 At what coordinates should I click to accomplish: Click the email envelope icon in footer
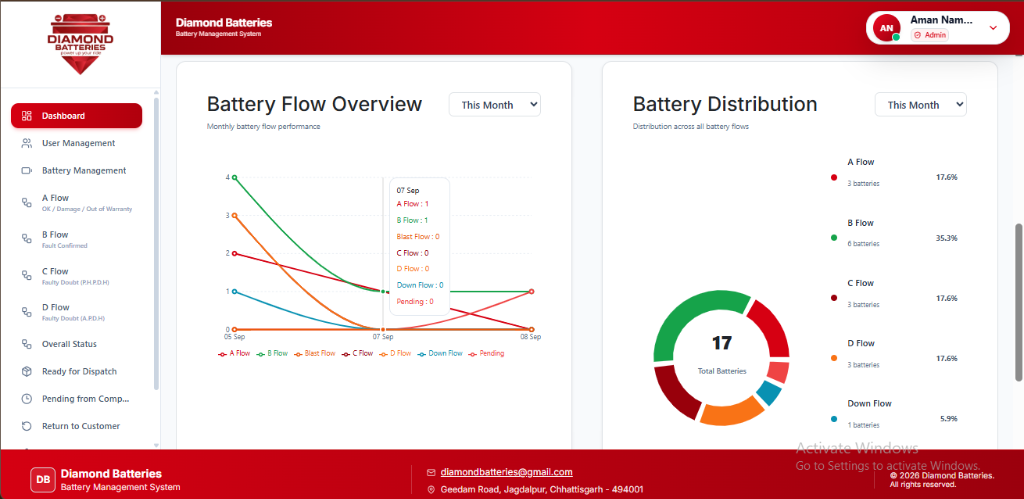(x=431, y=472)
